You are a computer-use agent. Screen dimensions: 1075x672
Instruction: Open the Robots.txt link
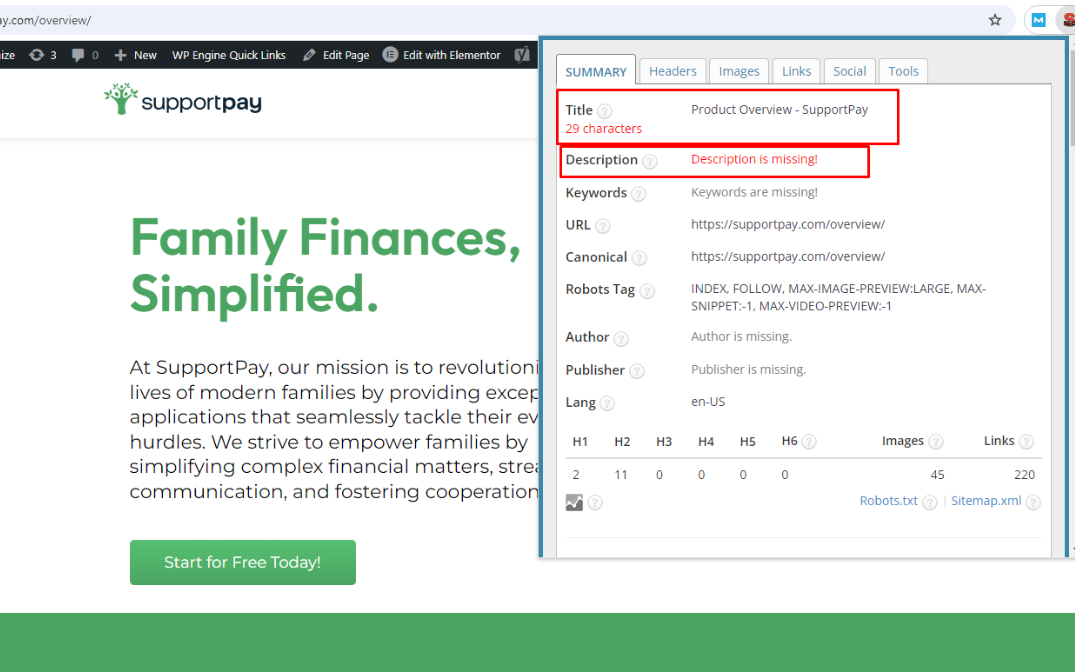pos(888,501)
